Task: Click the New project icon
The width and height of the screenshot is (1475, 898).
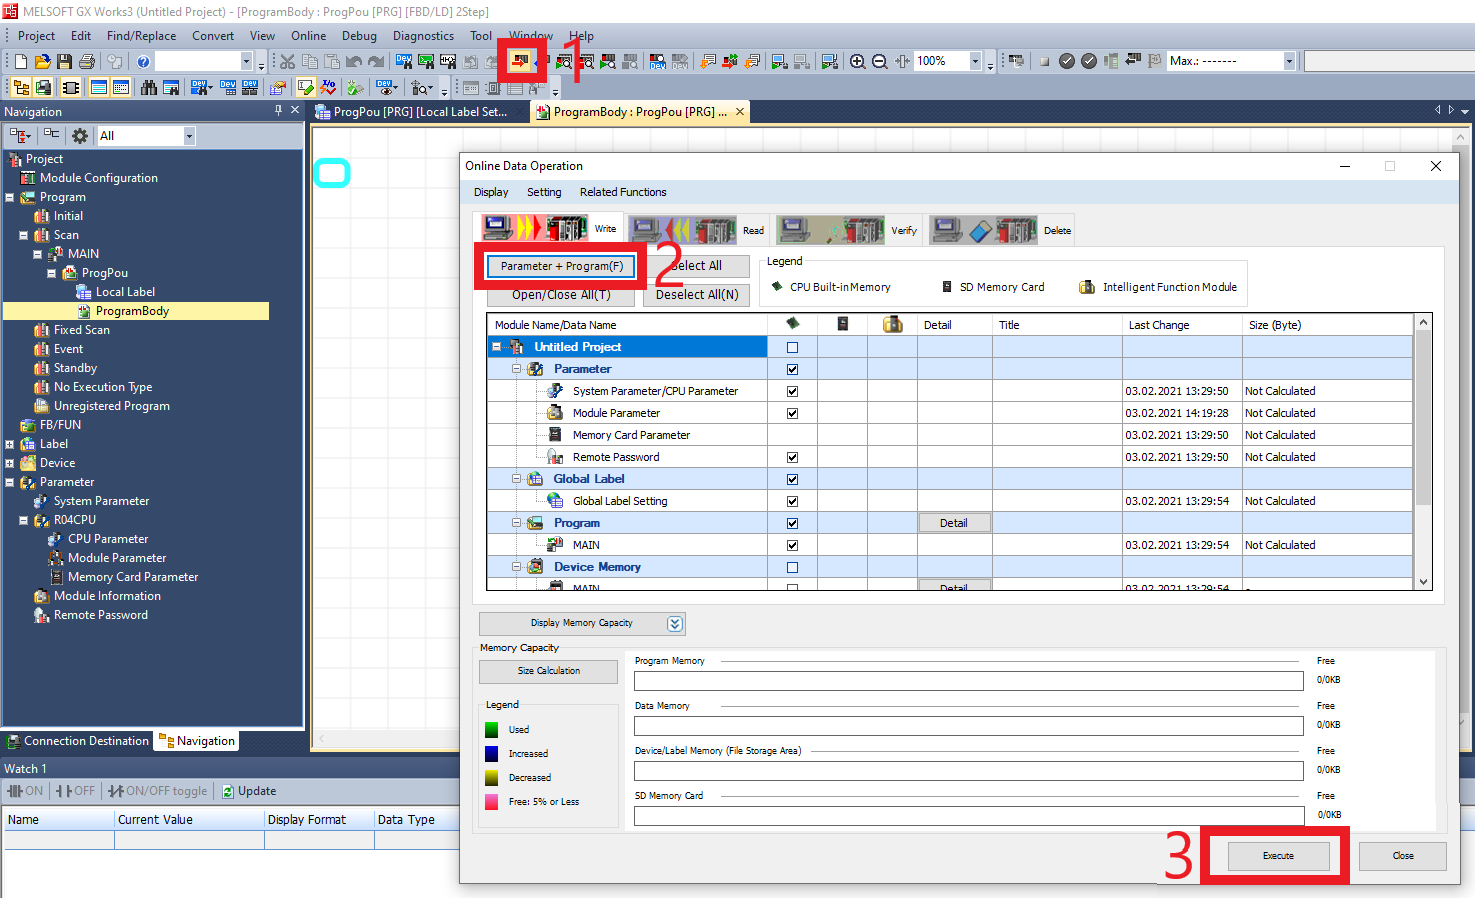Action: [x=20, y=62]
